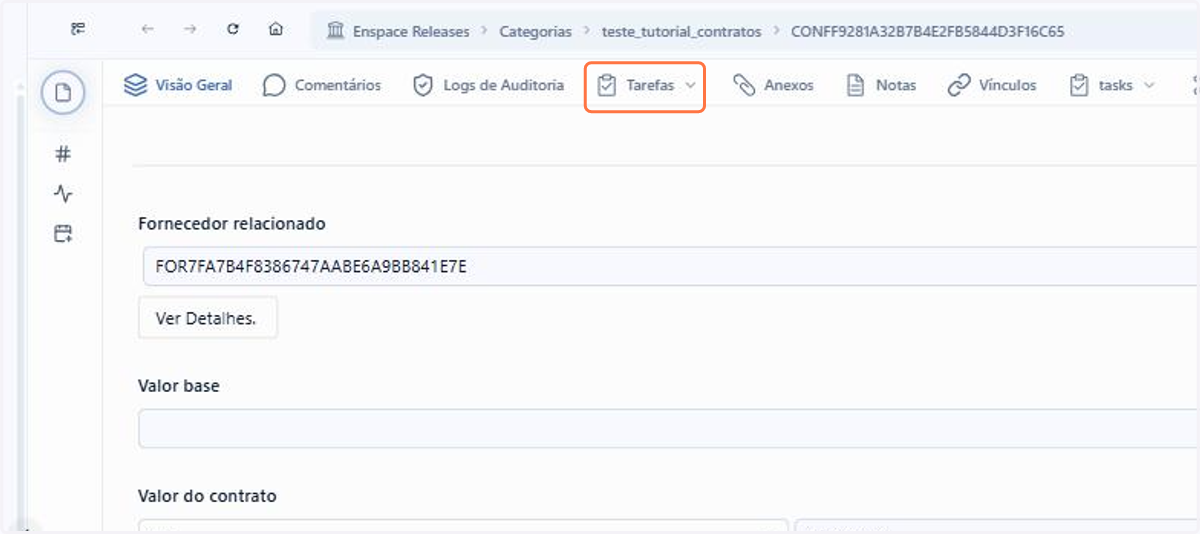This screenshot has width=1200, height=534.
Task: Open the tree menu icon at top left
Action: (78, 30)
